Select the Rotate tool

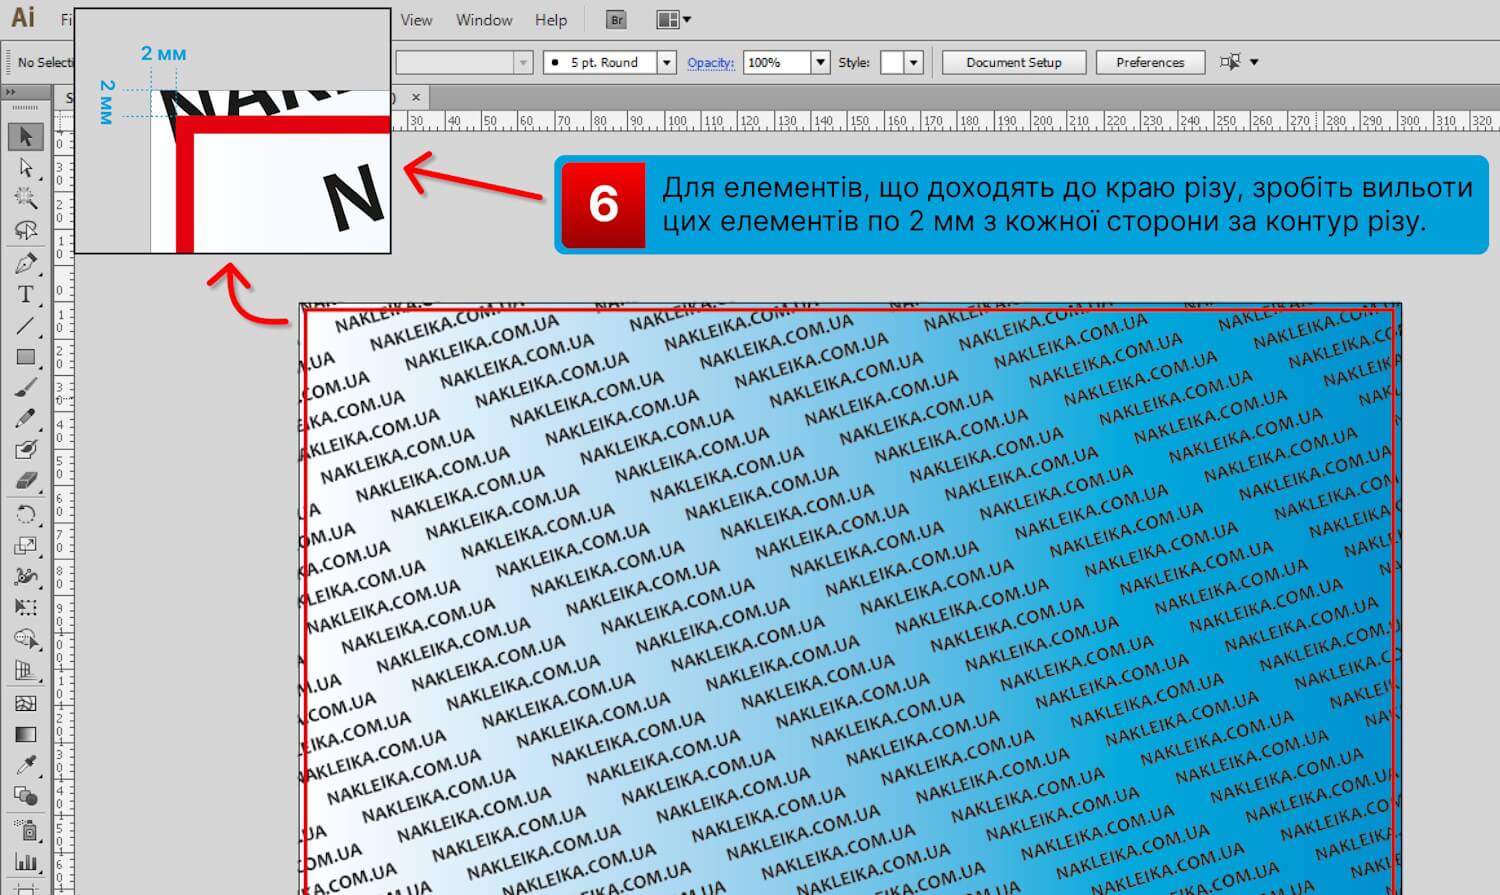point(26,514)
